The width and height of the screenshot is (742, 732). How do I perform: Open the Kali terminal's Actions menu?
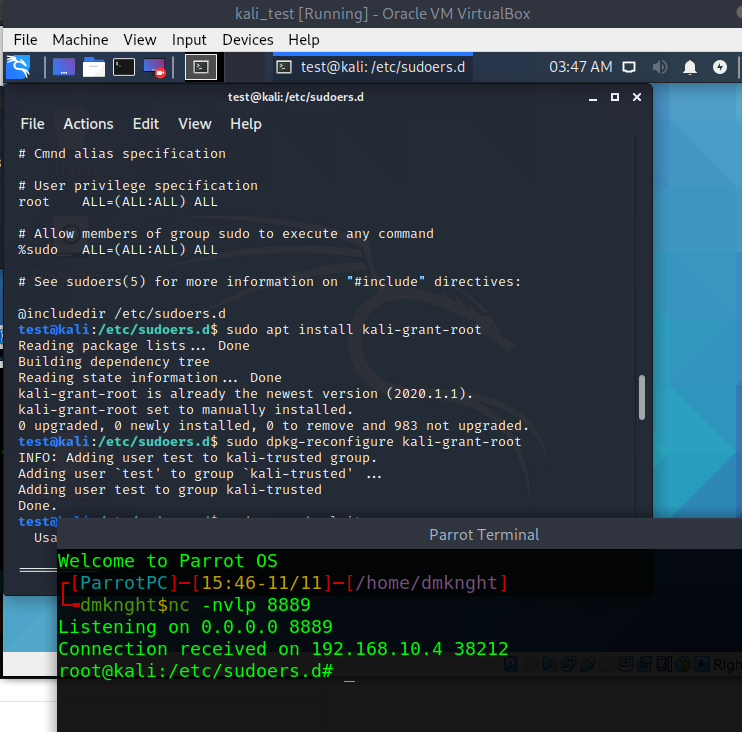[88, 124]
